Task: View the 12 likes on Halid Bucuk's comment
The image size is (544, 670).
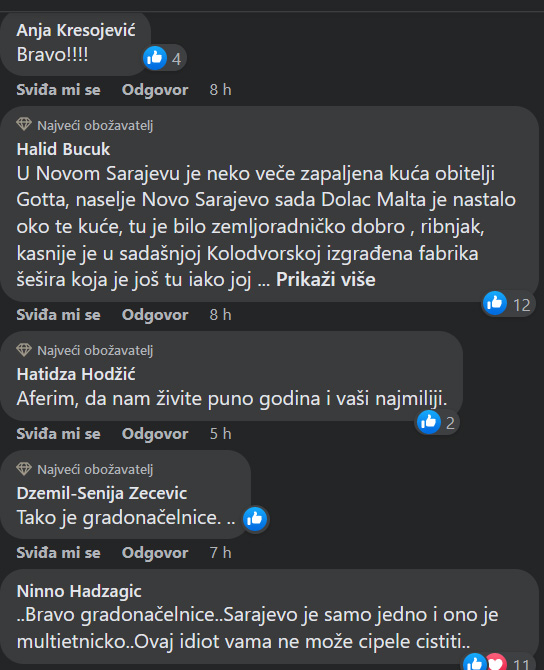Action: [x=509, y=304]
